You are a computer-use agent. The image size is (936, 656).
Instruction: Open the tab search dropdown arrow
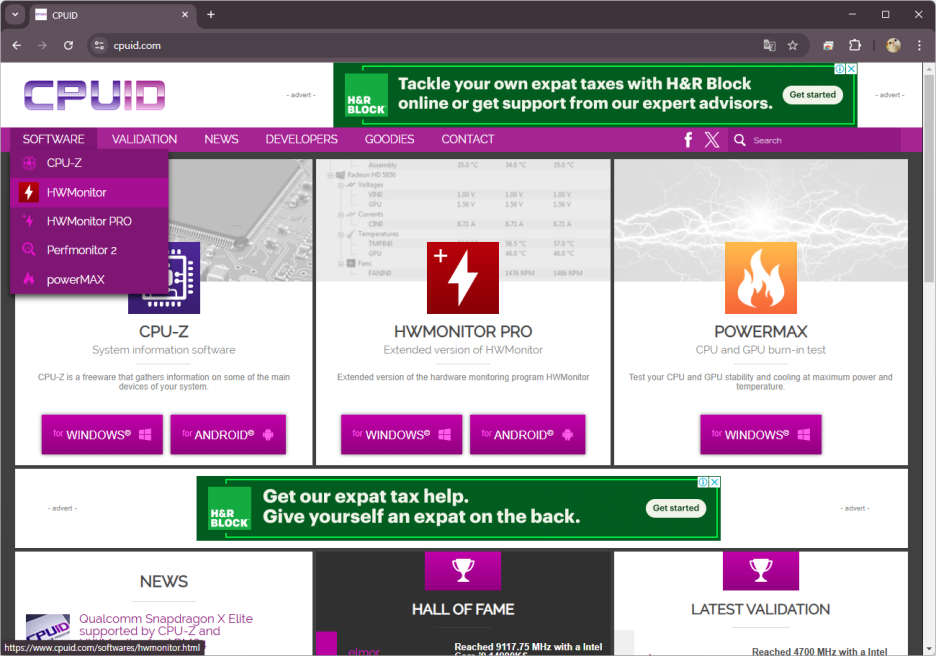pos(15,14)
